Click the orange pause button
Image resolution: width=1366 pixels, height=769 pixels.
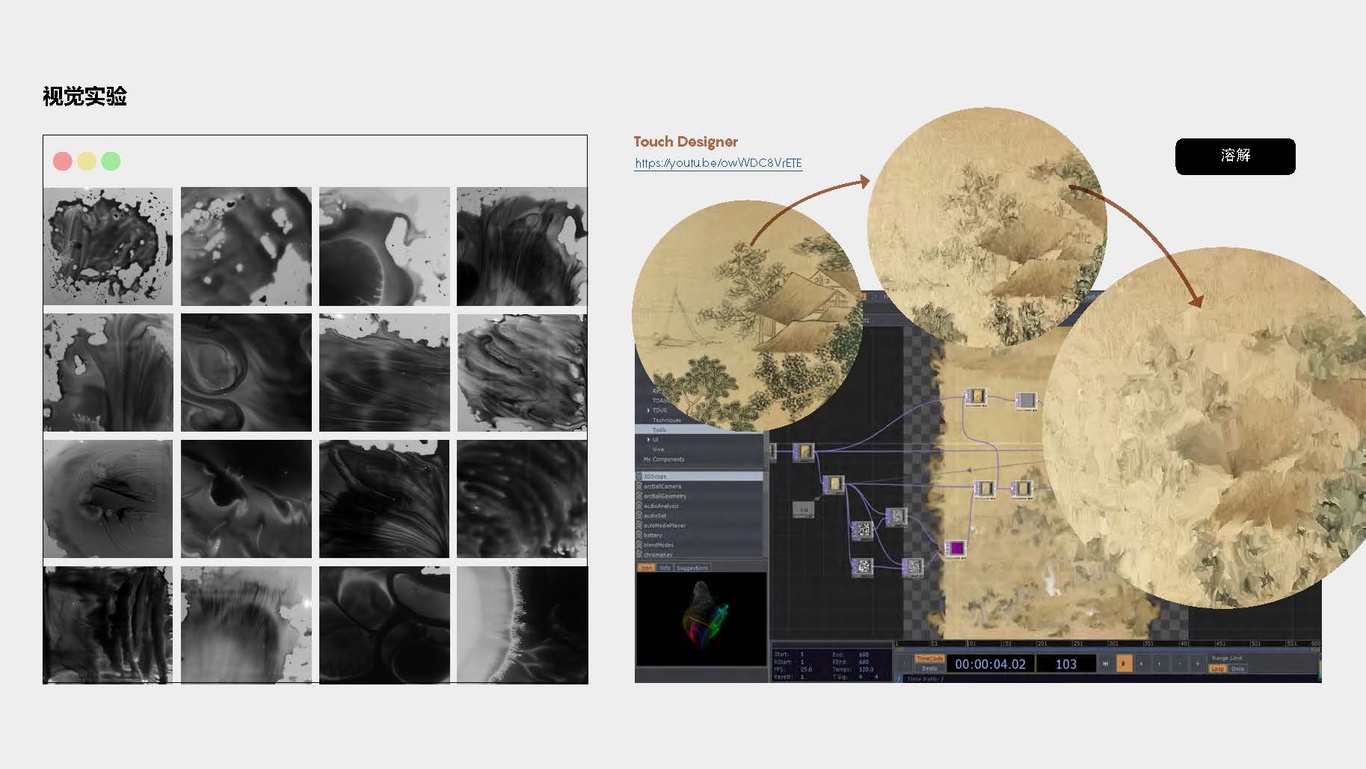pyautogui.click(x=1124, y=664)
